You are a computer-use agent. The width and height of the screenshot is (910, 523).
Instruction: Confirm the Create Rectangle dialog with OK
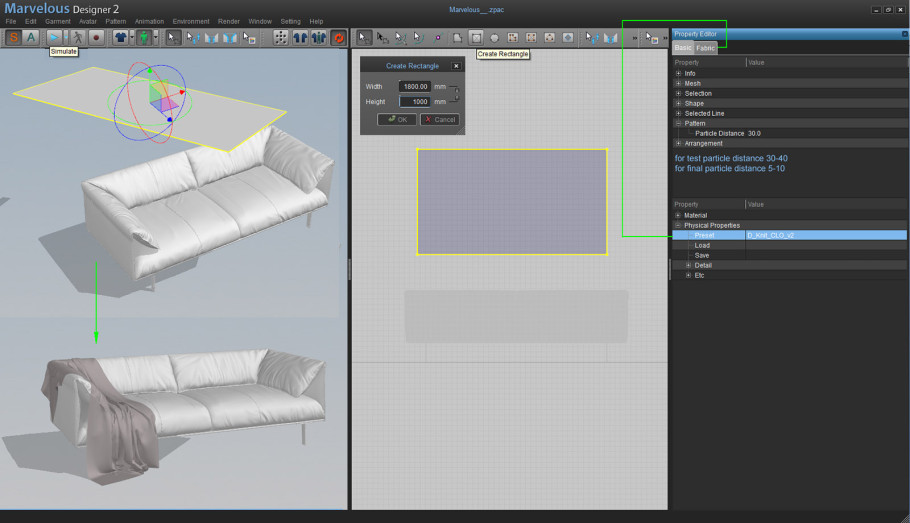point(397,120)
